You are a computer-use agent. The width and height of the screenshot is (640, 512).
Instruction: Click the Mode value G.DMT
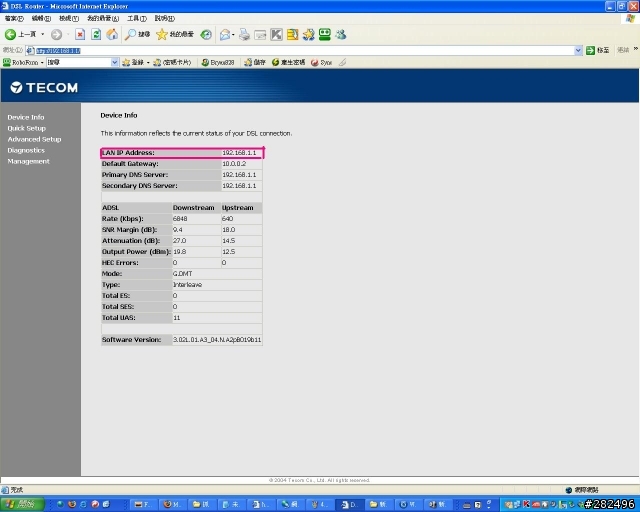pyautogui.click(x=182, y=274)
